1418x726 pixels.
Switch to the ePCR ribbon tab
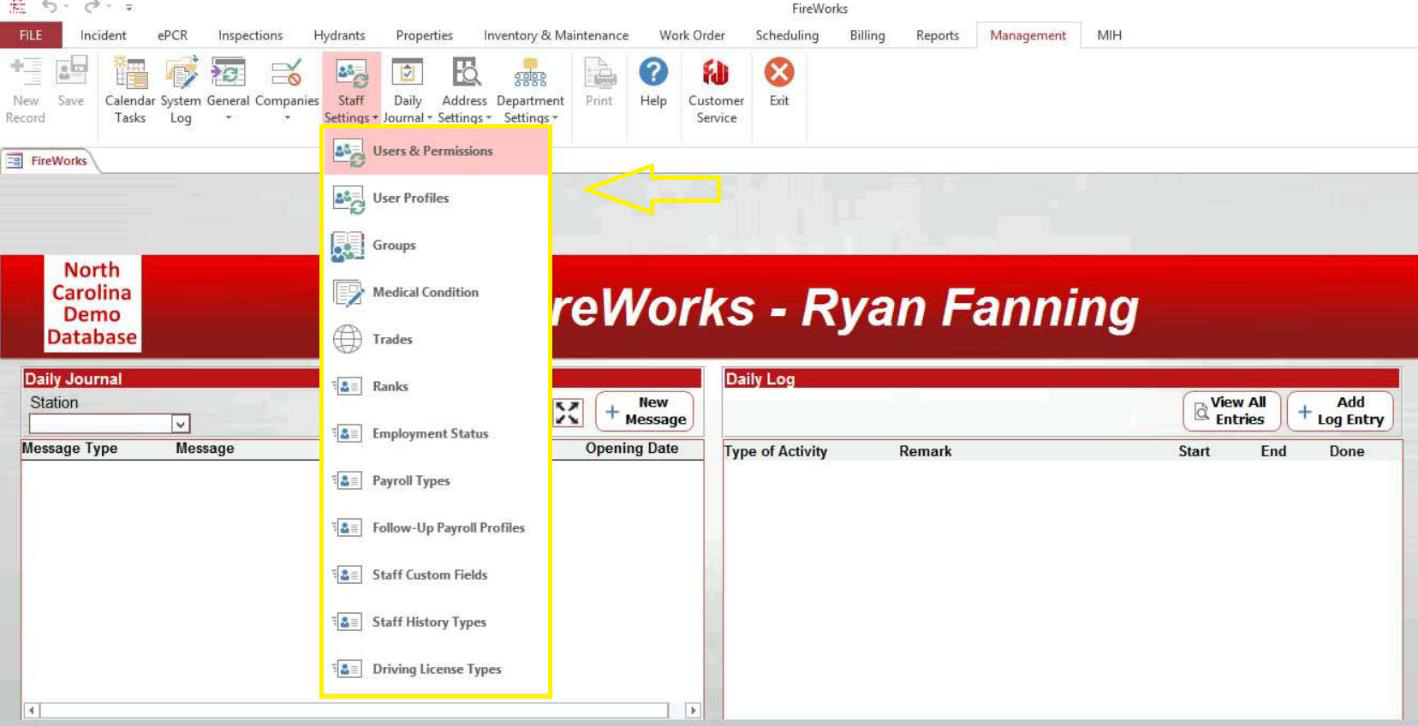tap(172, 35)
